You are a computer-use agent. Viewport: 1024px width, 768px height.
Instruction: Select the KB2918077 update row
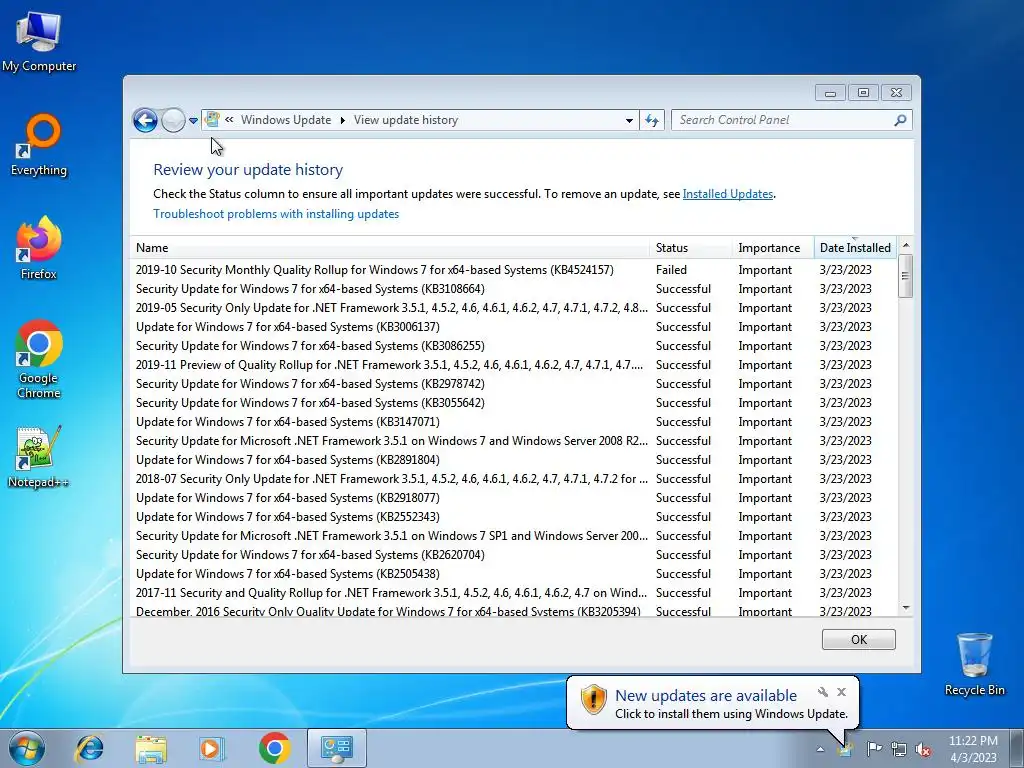pyautogui.click(x=514, y=498)
